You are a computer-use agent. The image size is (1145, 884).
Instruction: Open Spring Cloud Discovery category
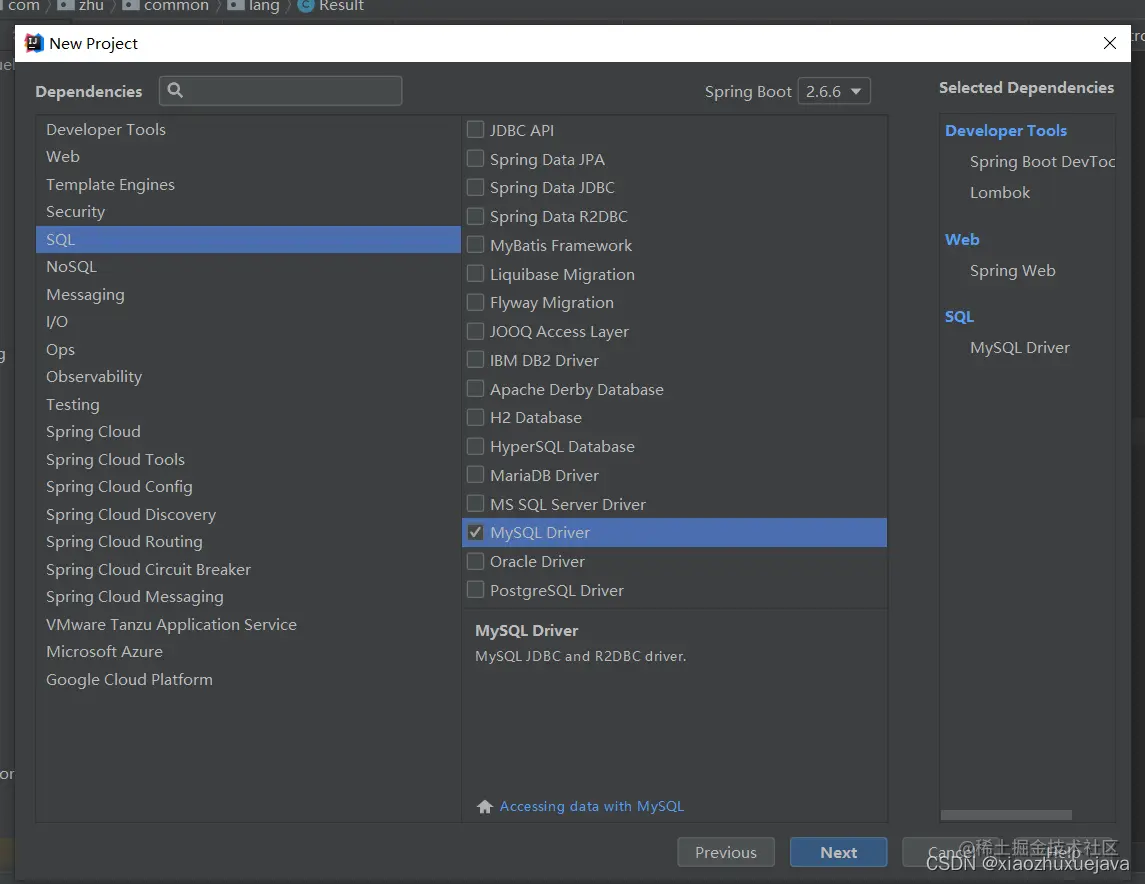248,514
